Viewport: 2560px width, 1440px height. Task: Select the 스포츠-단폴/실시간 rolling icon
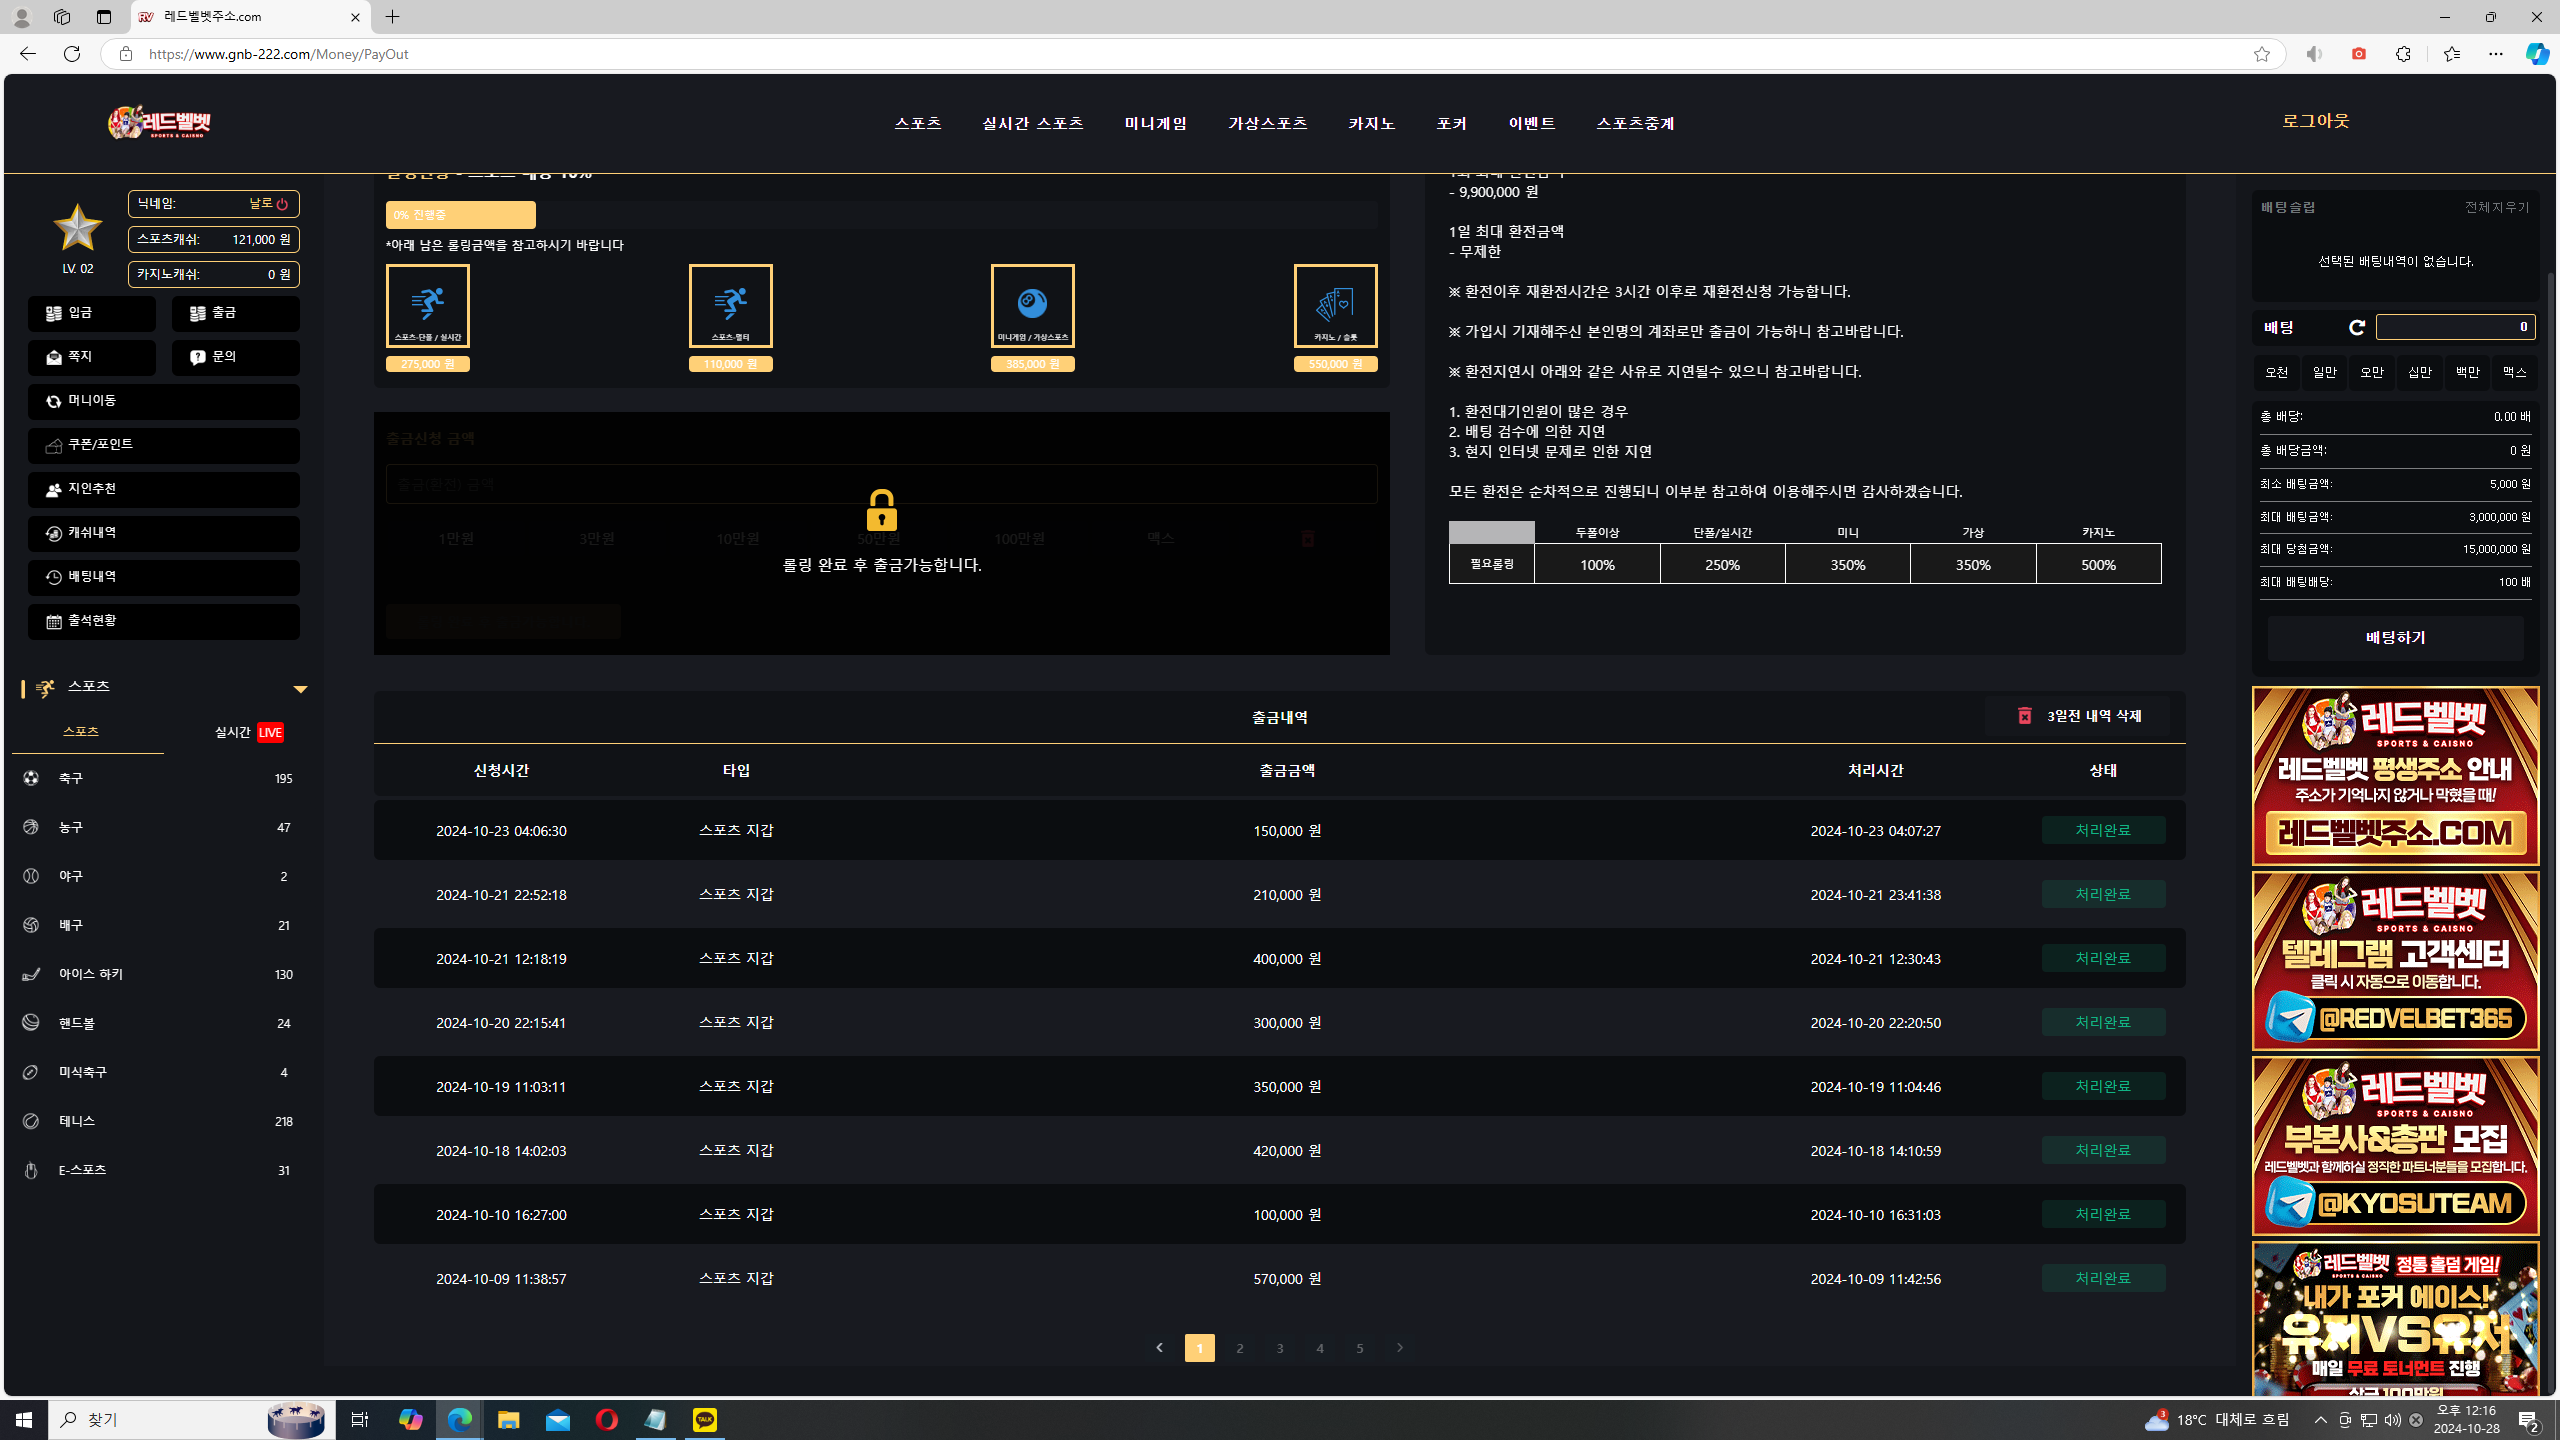coord(428,306)
